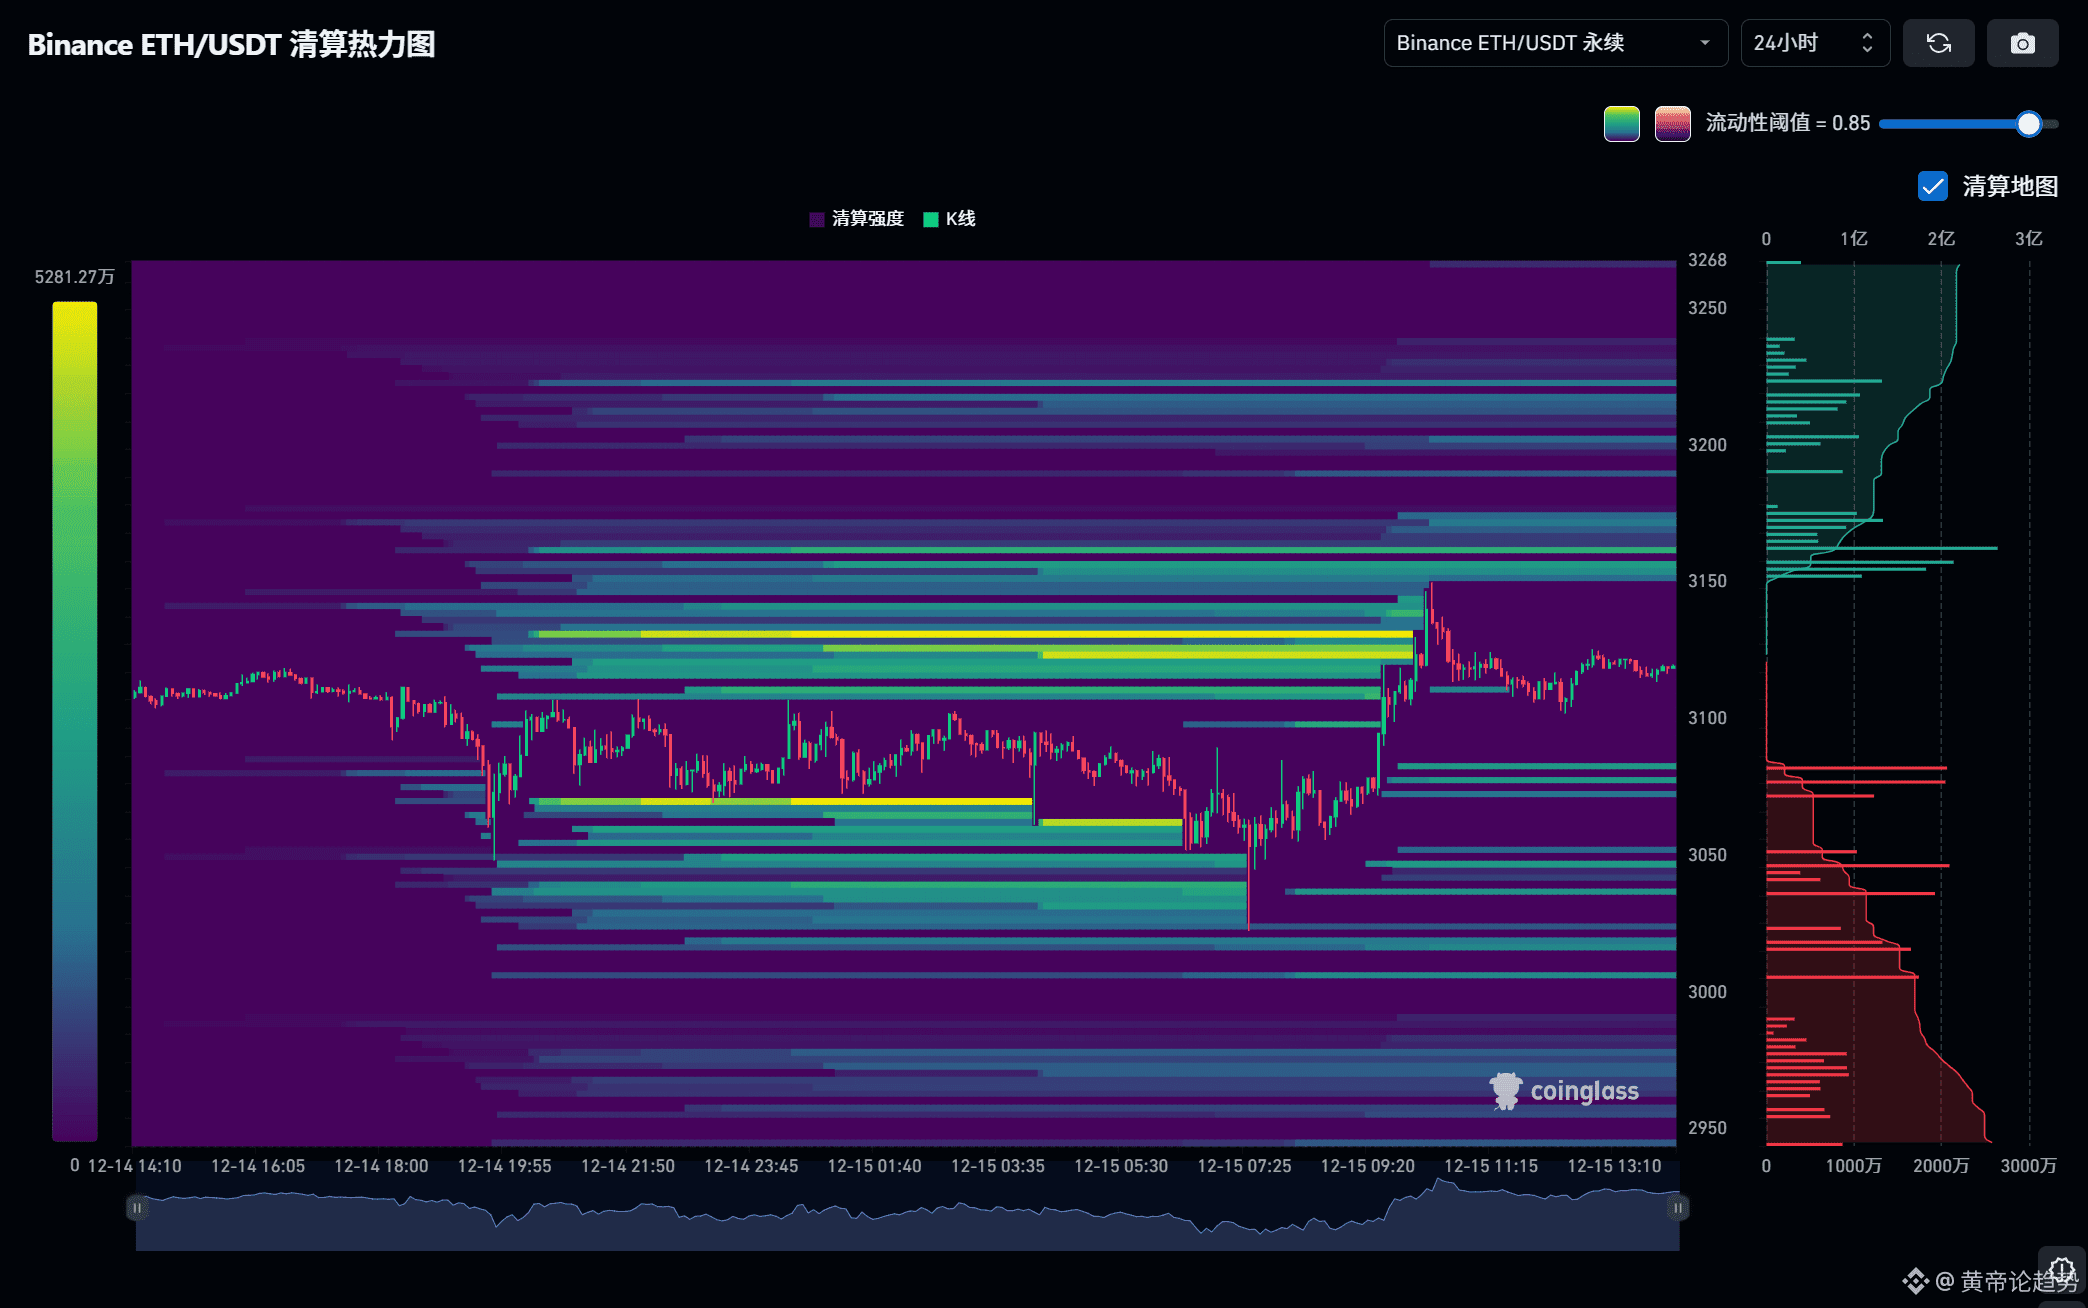Click the Binance diamond logo watermark

click(x=1914, y=1281)
